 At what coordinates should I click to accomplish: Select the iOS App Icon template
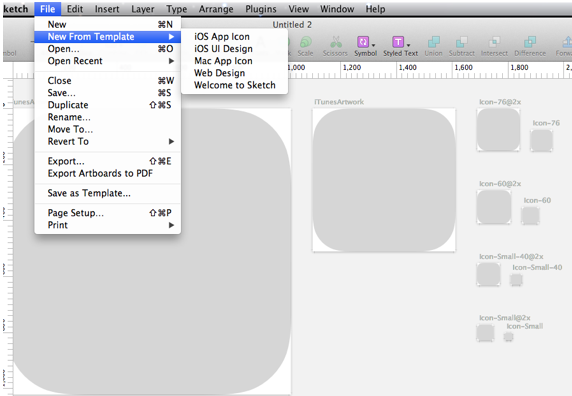click(x=235, y=36)
